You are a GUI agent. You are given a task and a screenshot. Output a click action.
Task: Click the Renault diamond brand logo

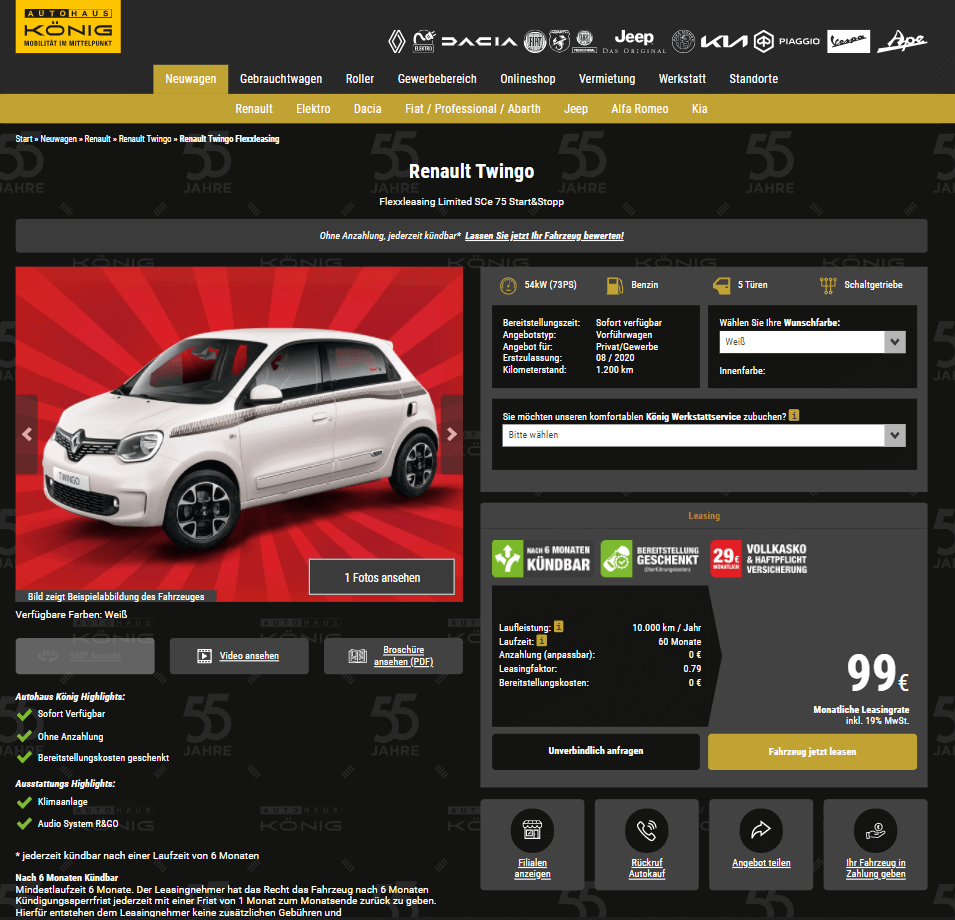click(x=396, y=41)
